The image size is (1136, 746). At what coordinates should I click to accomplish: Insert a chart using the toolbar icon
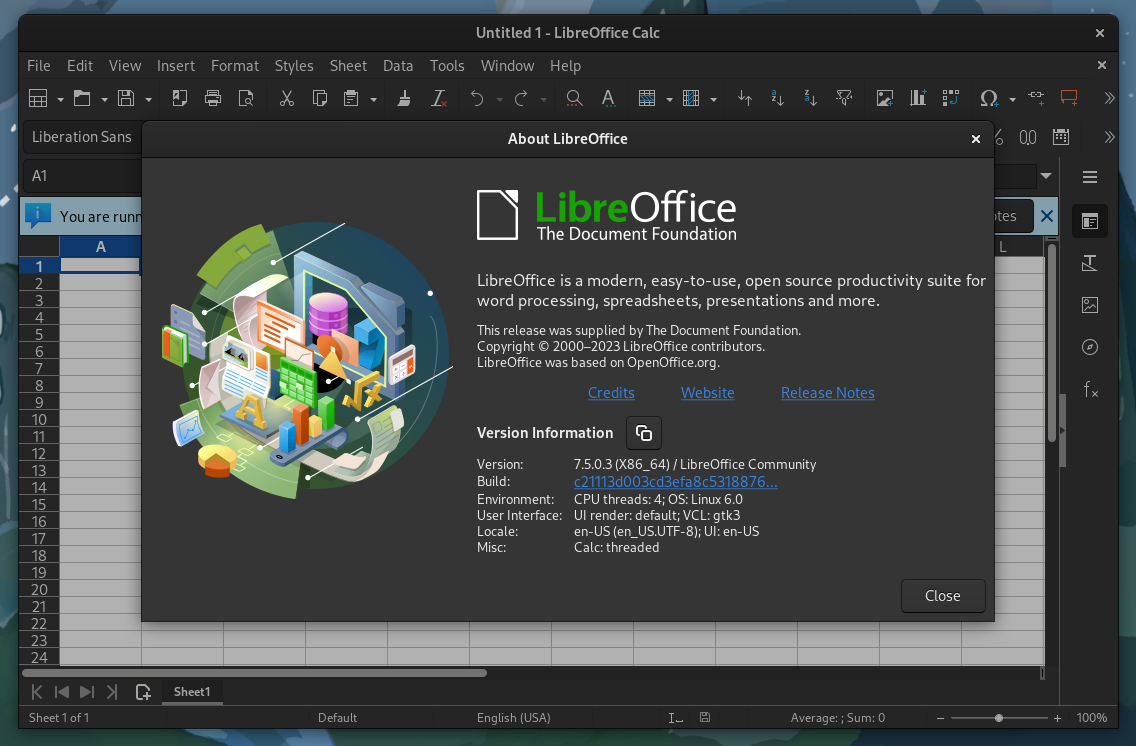(917, 98)
